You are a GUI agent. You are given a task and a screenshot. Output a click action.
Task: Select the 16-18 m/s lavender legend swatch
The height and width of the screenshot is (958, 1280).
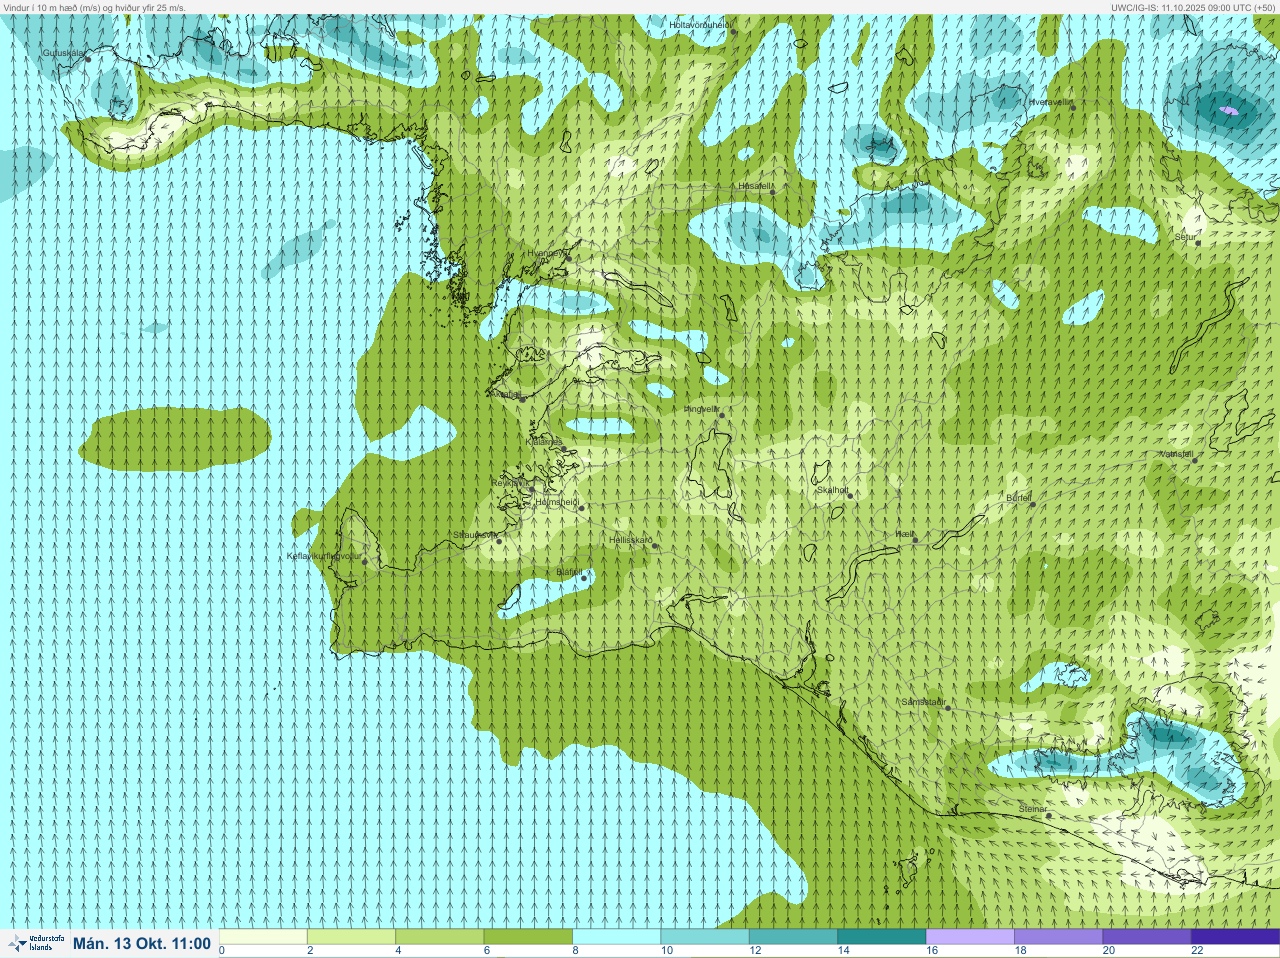coord(970,937)
